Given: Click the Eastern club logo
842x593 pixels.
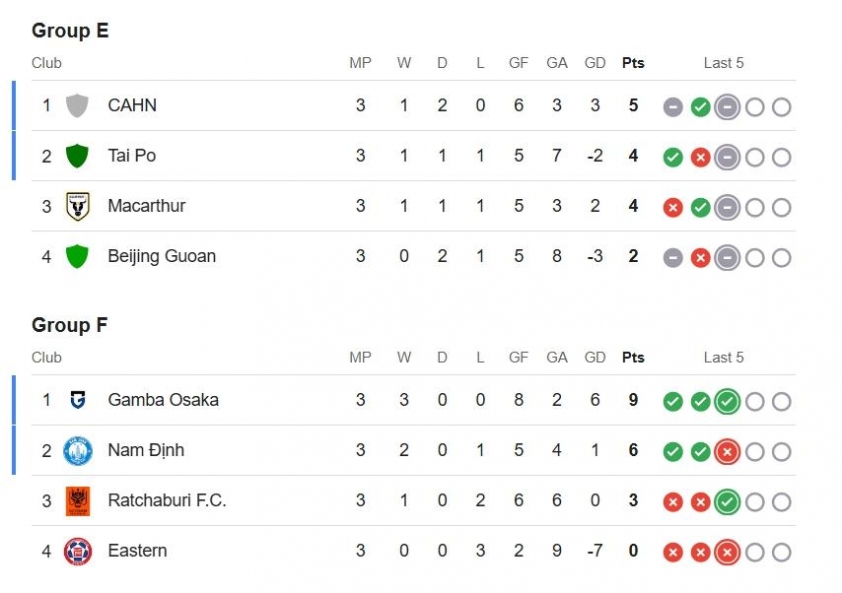Looking at the screenshot, I should point(77,551).
